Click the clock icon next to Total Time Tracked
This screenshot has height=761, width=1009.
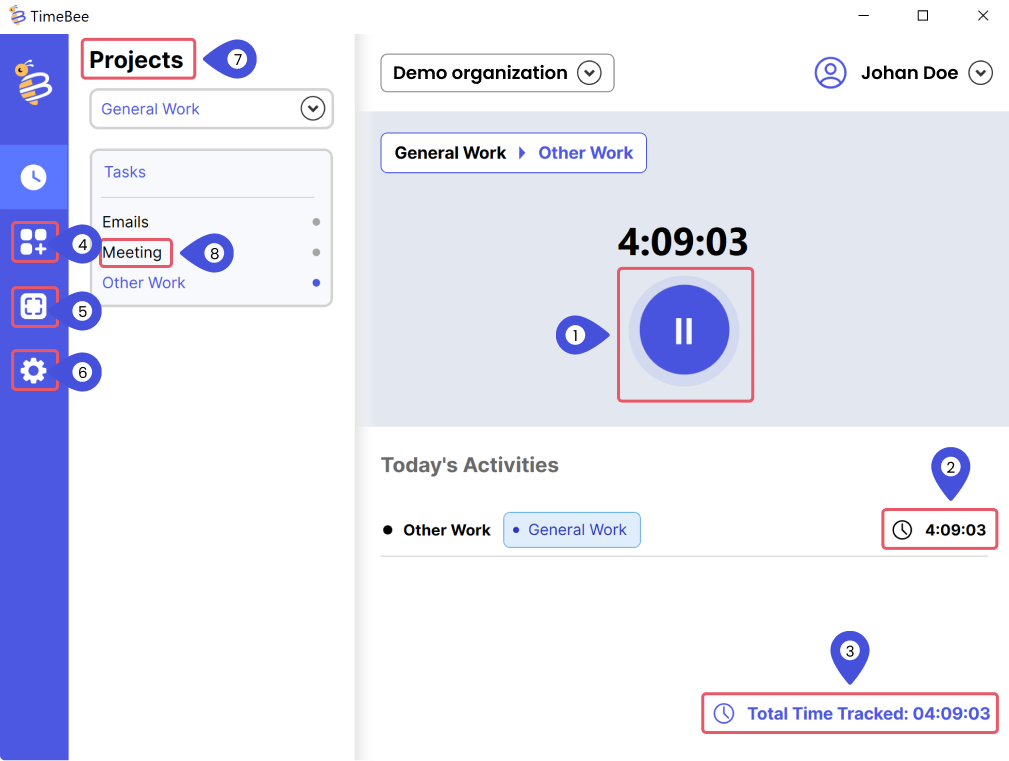click(x=724, y=713)
